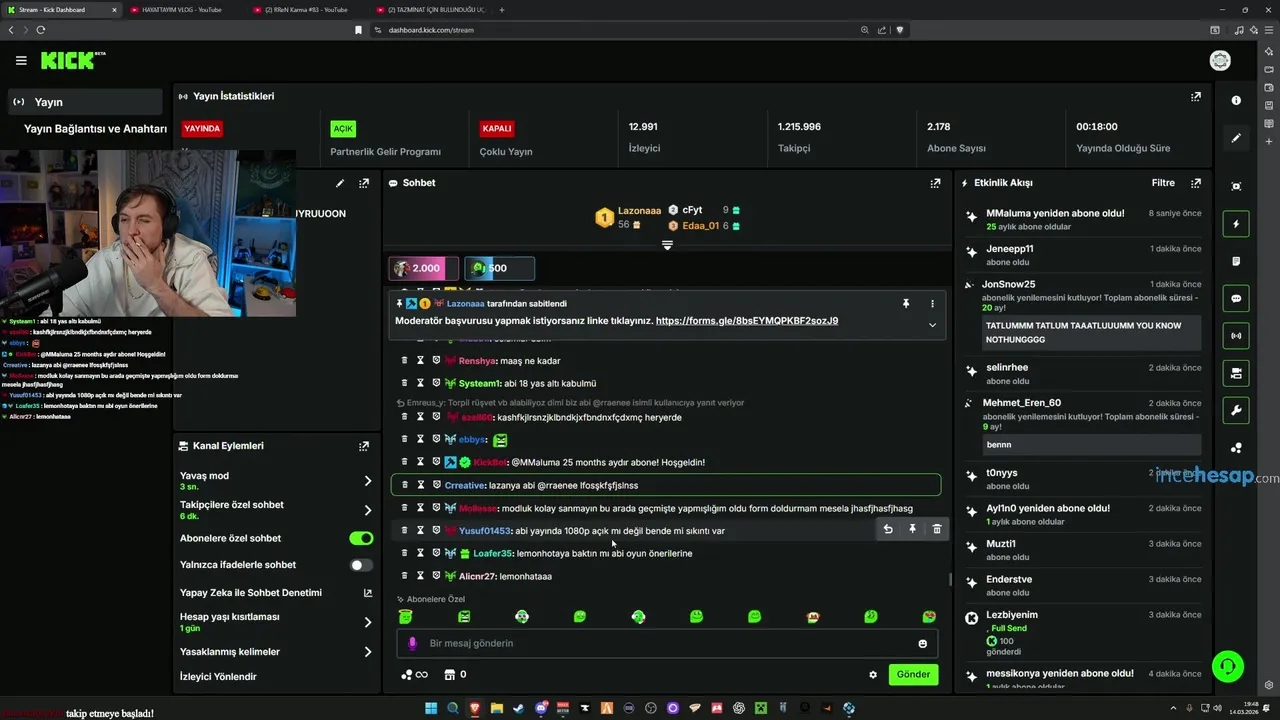Screen dimensions: 1280x720
Task: Open the hamburger menu beside the KICK logo
Action: coord(21,61)
